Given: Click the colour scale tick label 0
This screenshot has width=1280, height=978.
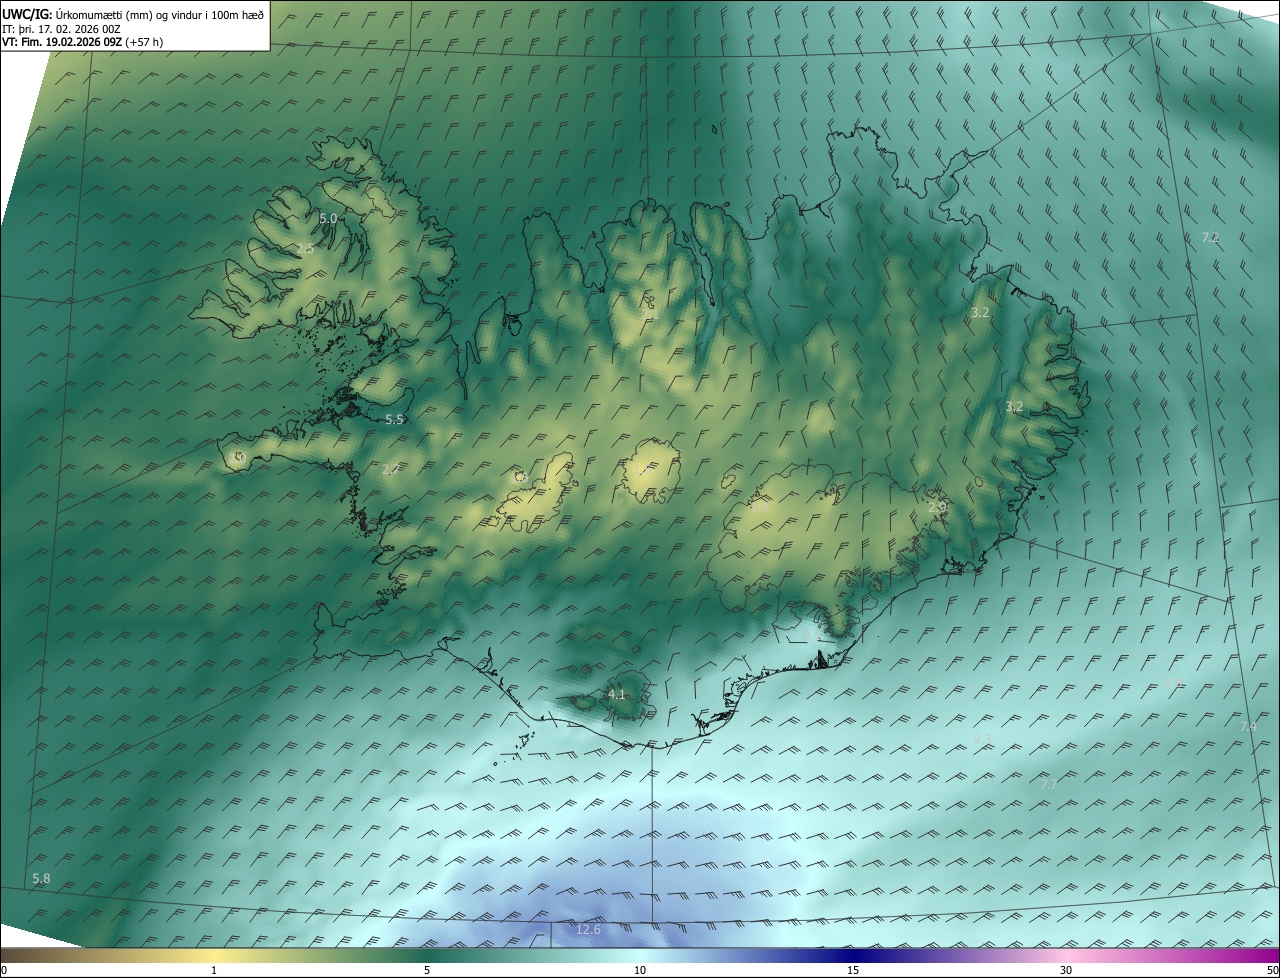Looking at the screenshot, I should [x=4, y=970].
